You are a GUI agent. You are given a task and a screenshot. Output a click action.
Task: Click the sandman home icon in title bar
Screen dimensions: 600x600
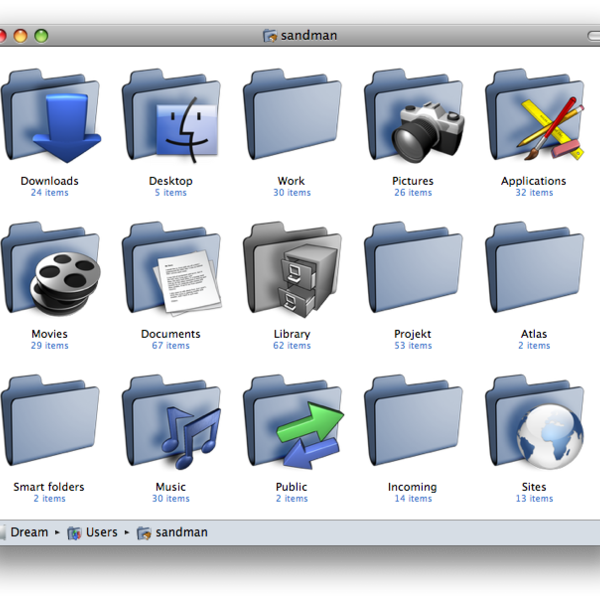(270, 36)
